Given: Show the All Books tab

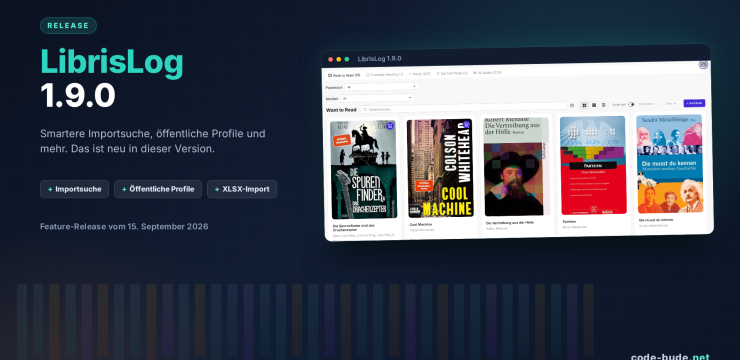Looking at the screenshot, I should coord(487,73).
